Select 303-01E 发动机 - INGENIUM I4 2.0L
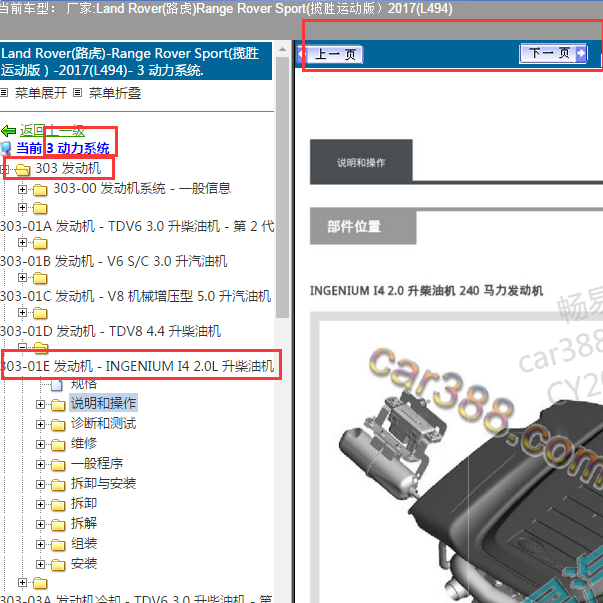The width and height of the screenshot is (603, 603). pos(137,366)
